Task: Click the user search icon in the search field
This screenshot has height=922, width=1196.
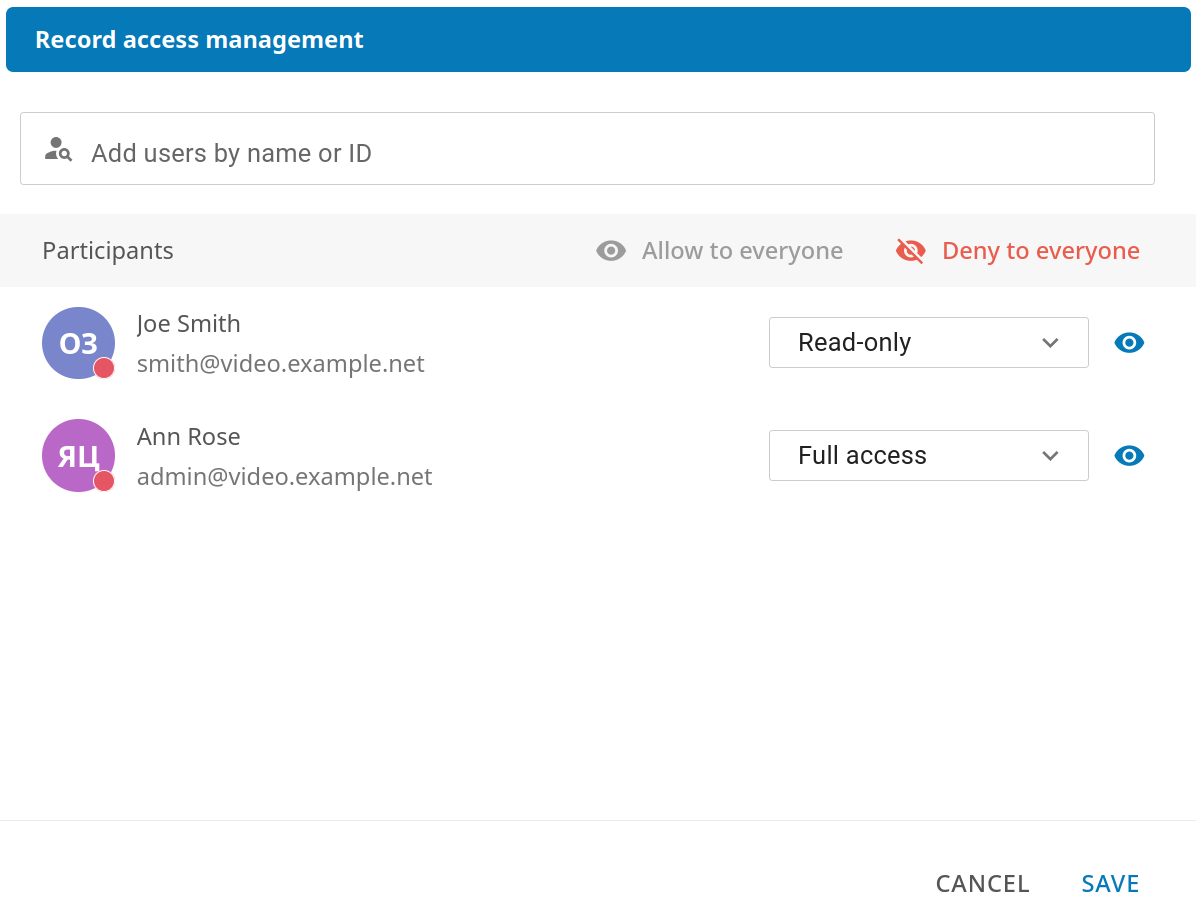Action: click(58, 150)
